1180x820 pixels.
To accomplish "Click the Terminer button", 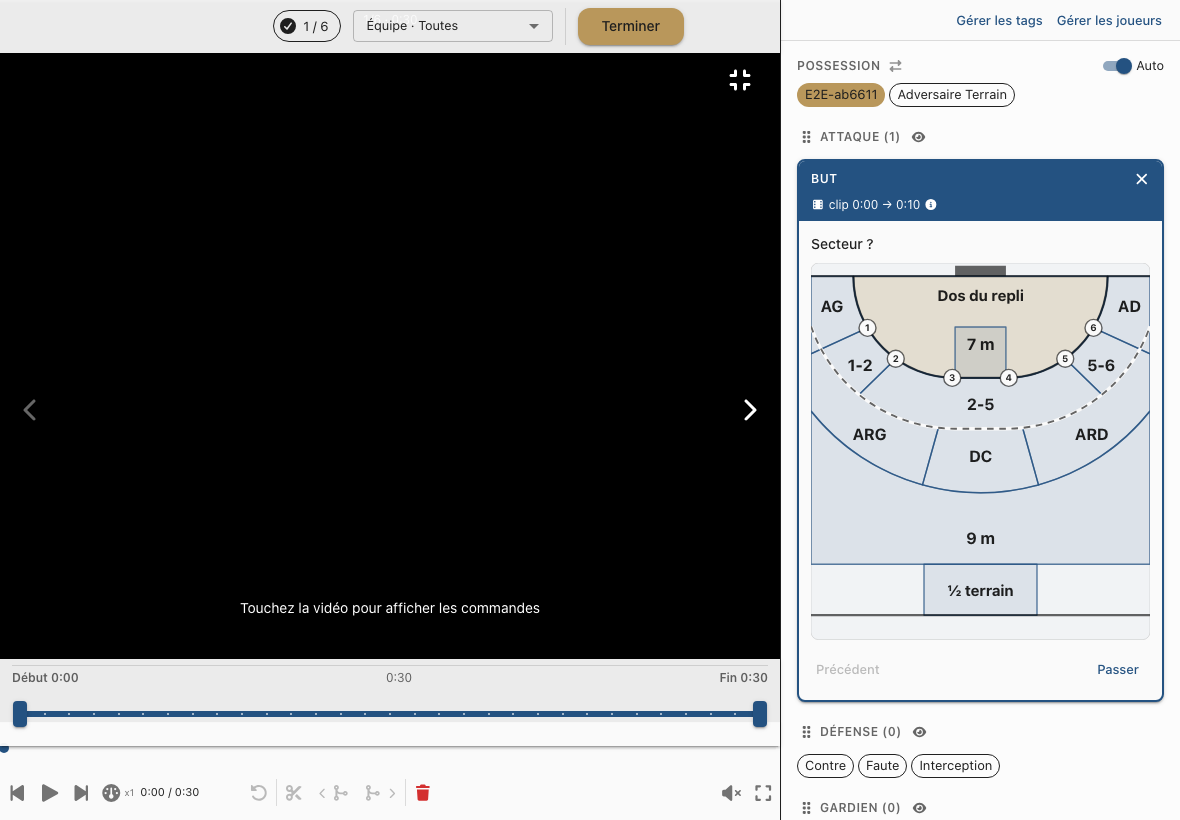I will point(631,26).
